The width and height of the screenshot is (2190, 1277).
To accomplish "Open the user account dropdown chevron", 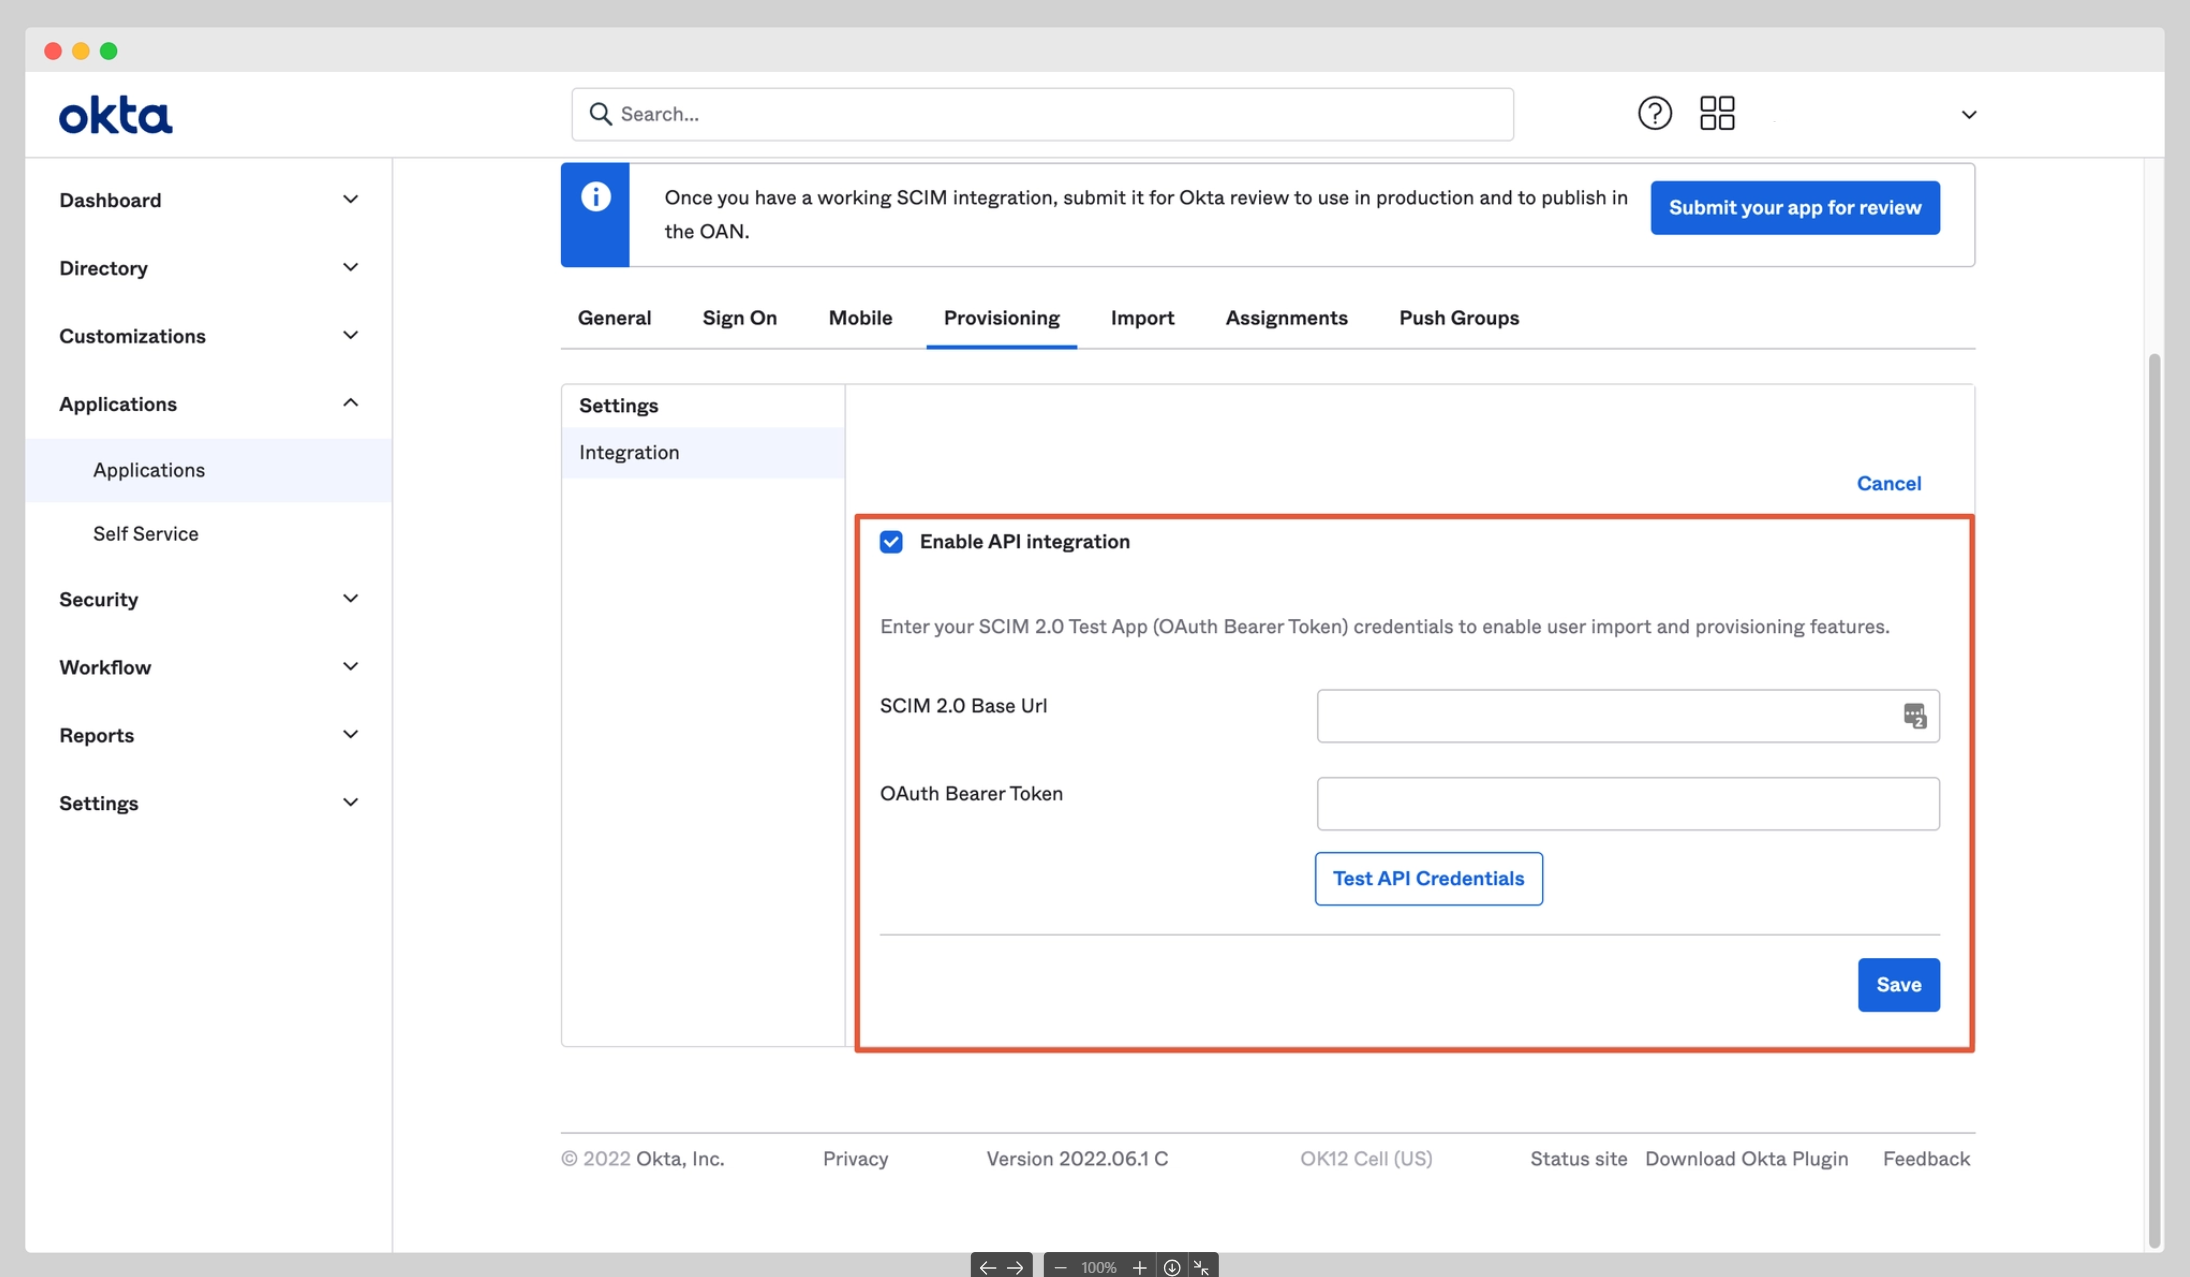I will coord(1968,115).
